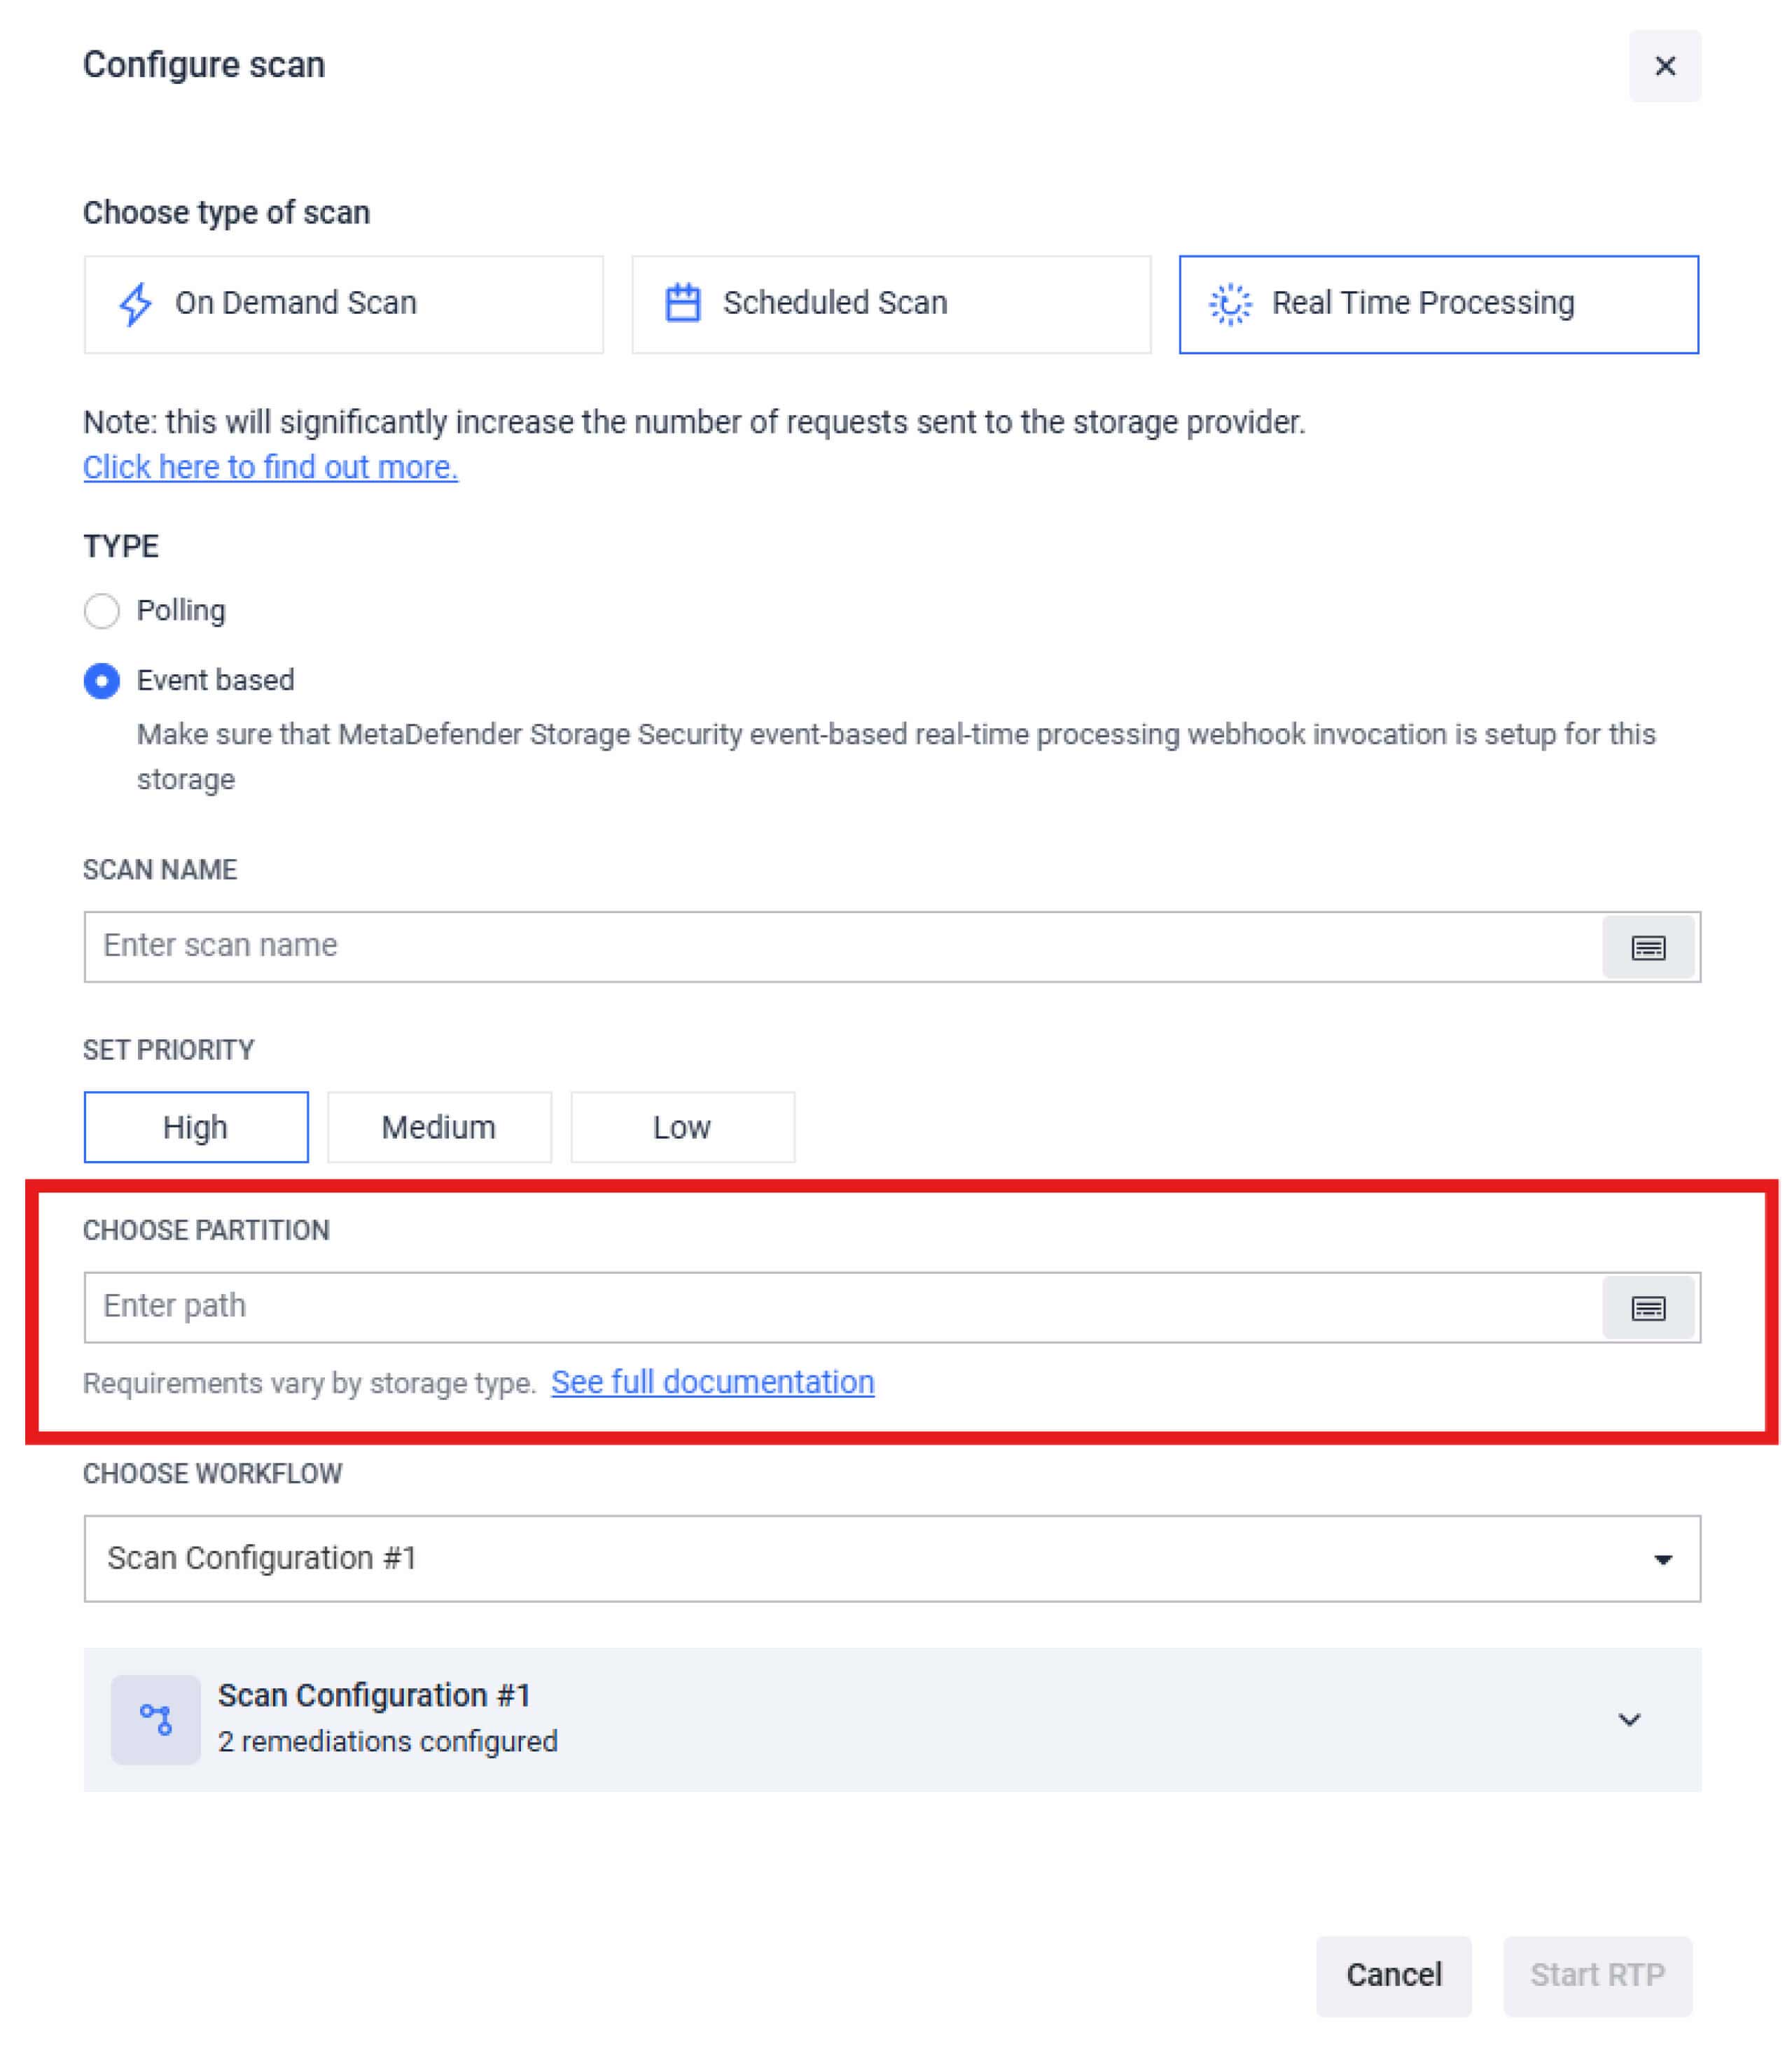Open the 'Click here to find out more' link
Viewport: 1792px width, 2063px height.
[x=270, y=467]
